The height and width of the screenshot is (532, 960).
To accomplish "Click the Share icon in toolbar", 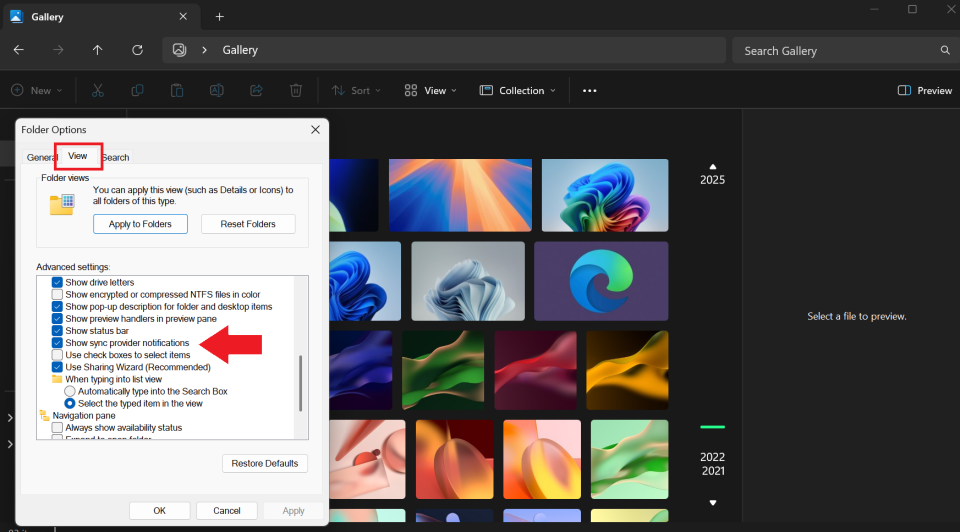I will pyautogui.click(x=256, y=90).
